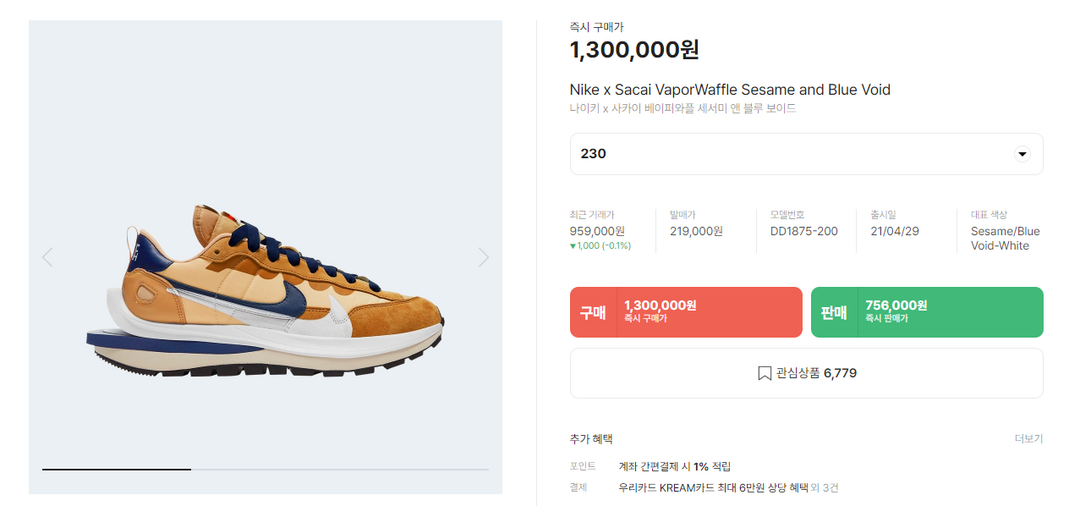This screenshot has height=506, width=1080.
Task: Click the 계좌 간편결제 1% 적립 text
Action: 675,466
